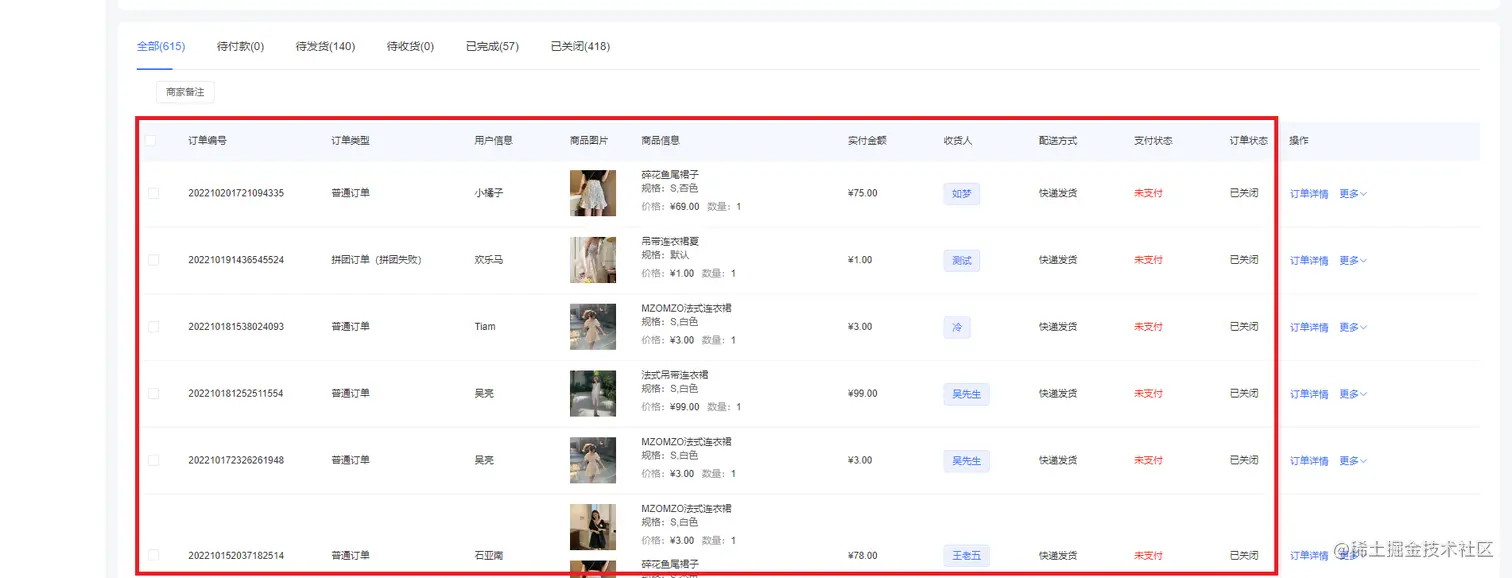The width and height of the screenshot is (1512, 578).
Task: Open 订单详情 for order 202210191436545524
Action: click(x=1309, y=261)
